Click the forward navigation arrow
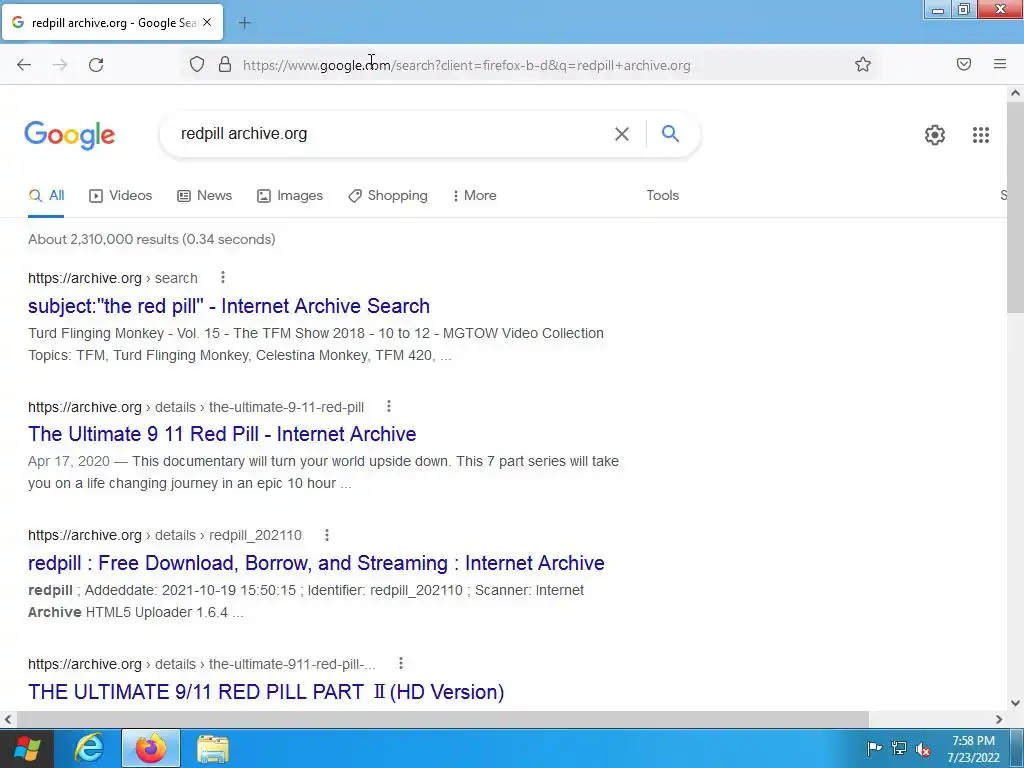The image size is (1024, 768). tap(60, 65)
